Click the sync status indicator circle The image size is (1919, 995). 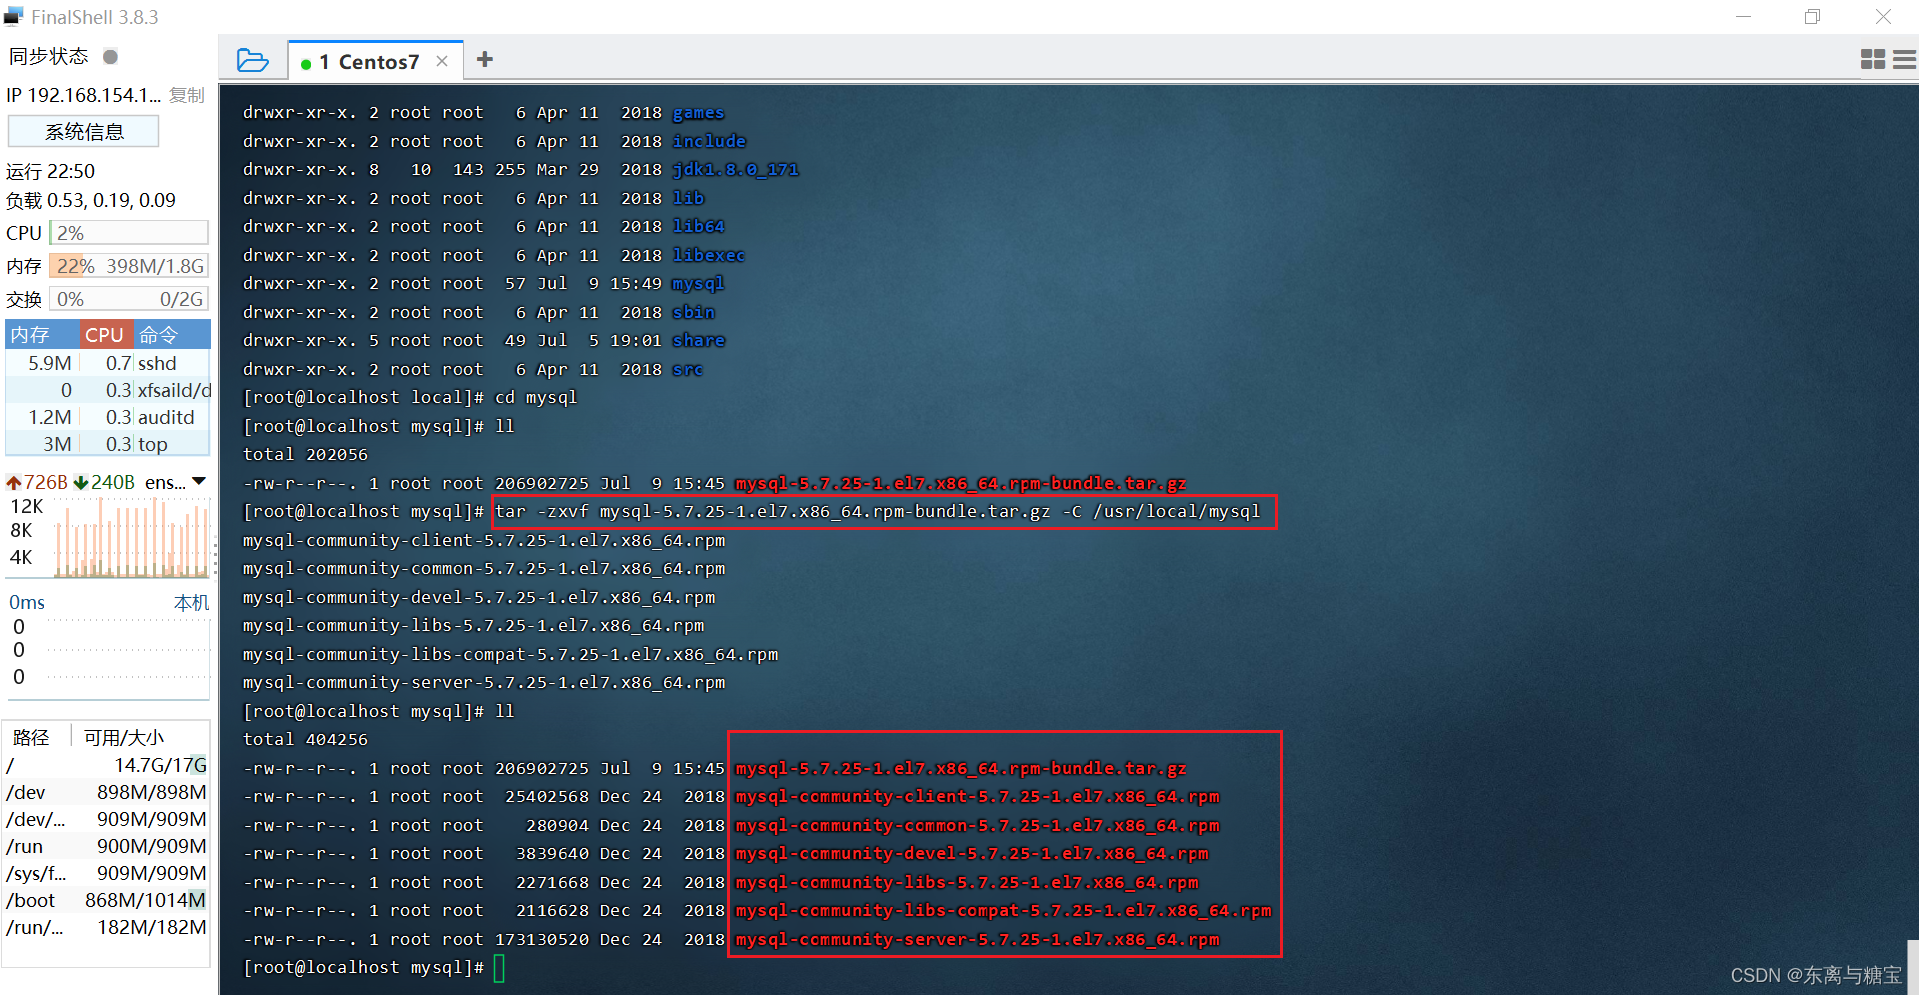pyautogui.click(x=111, y=57)
